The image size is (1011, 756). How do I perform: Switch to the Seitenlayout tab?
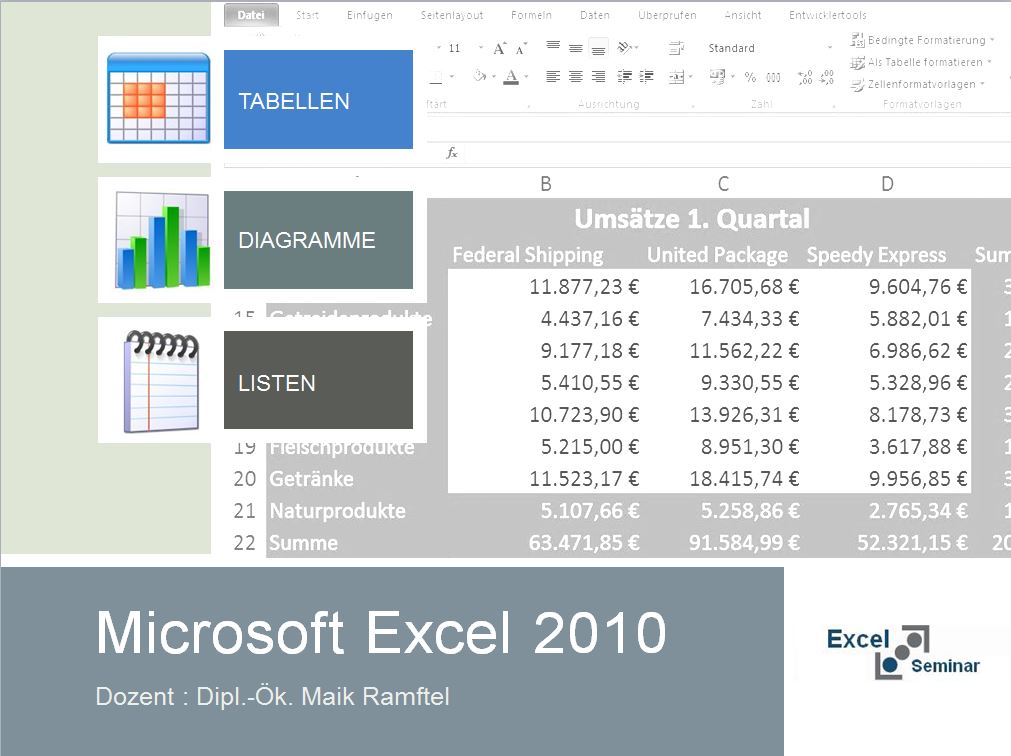(x=451, y=15)
